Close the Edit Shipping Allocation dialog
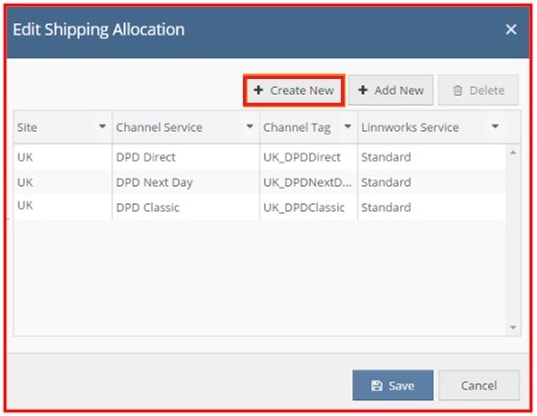 [511, 29]
